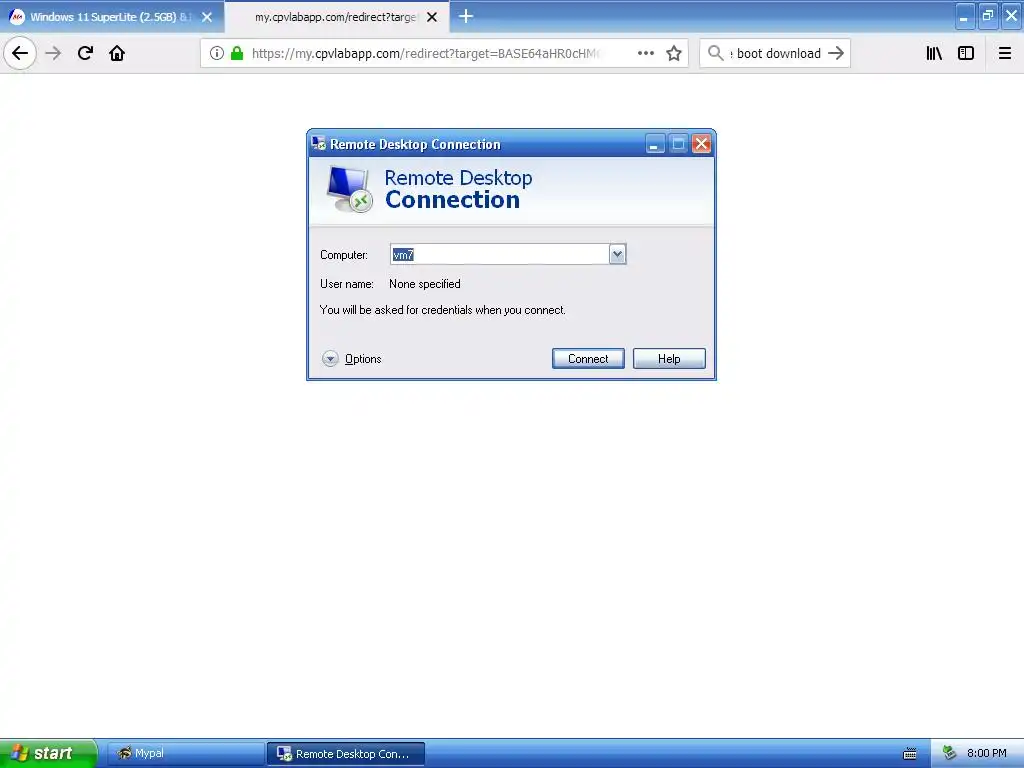Click the 'None specified' user name text

pos(424,284)
